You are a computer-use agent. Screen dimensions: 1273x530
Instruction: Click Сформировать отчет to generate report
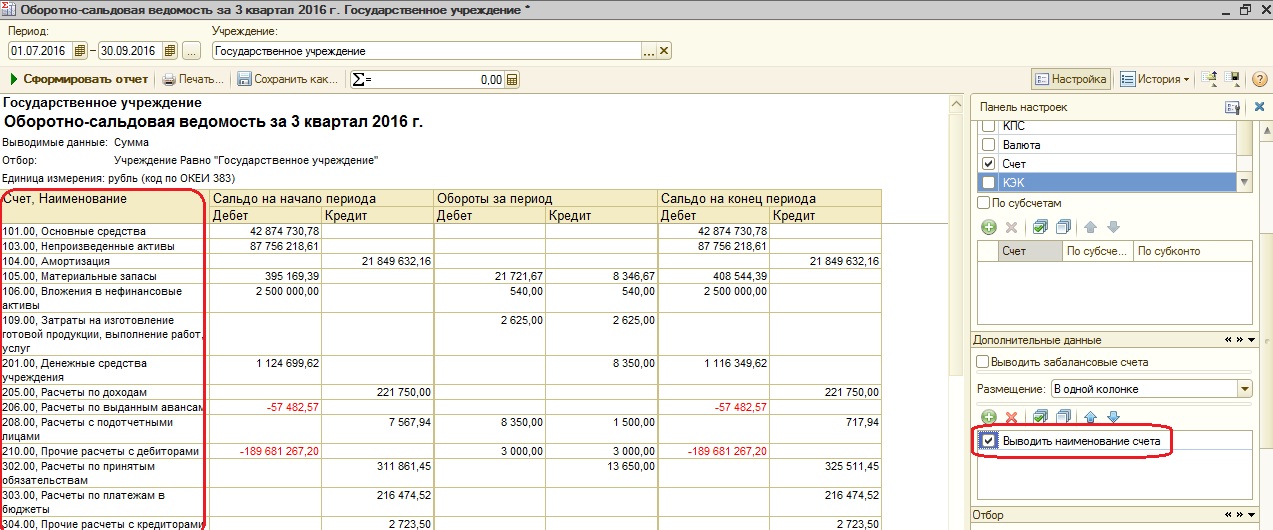(78, 80)
